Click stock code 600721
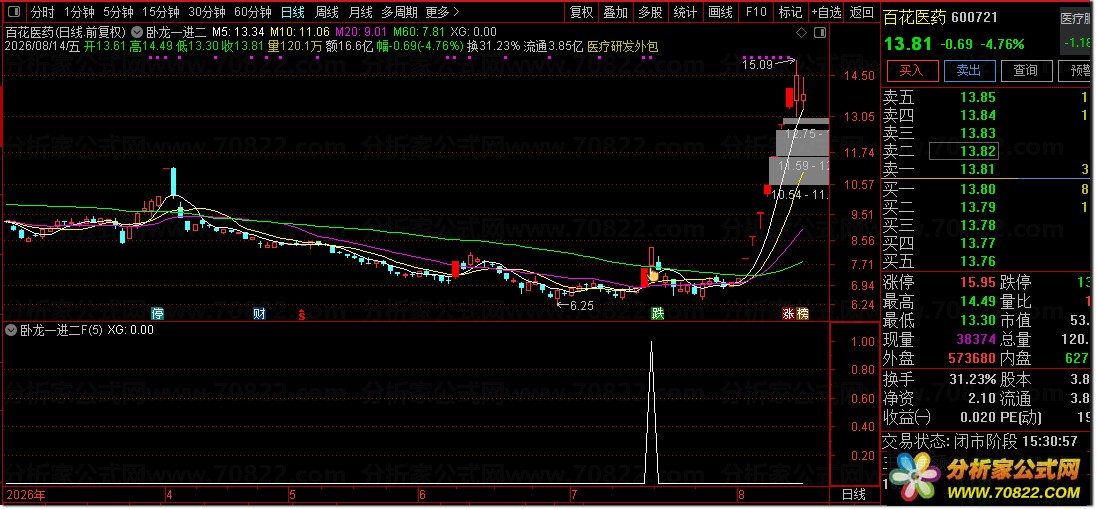The width and height of the screenshot is (1097, 509). 973,17
